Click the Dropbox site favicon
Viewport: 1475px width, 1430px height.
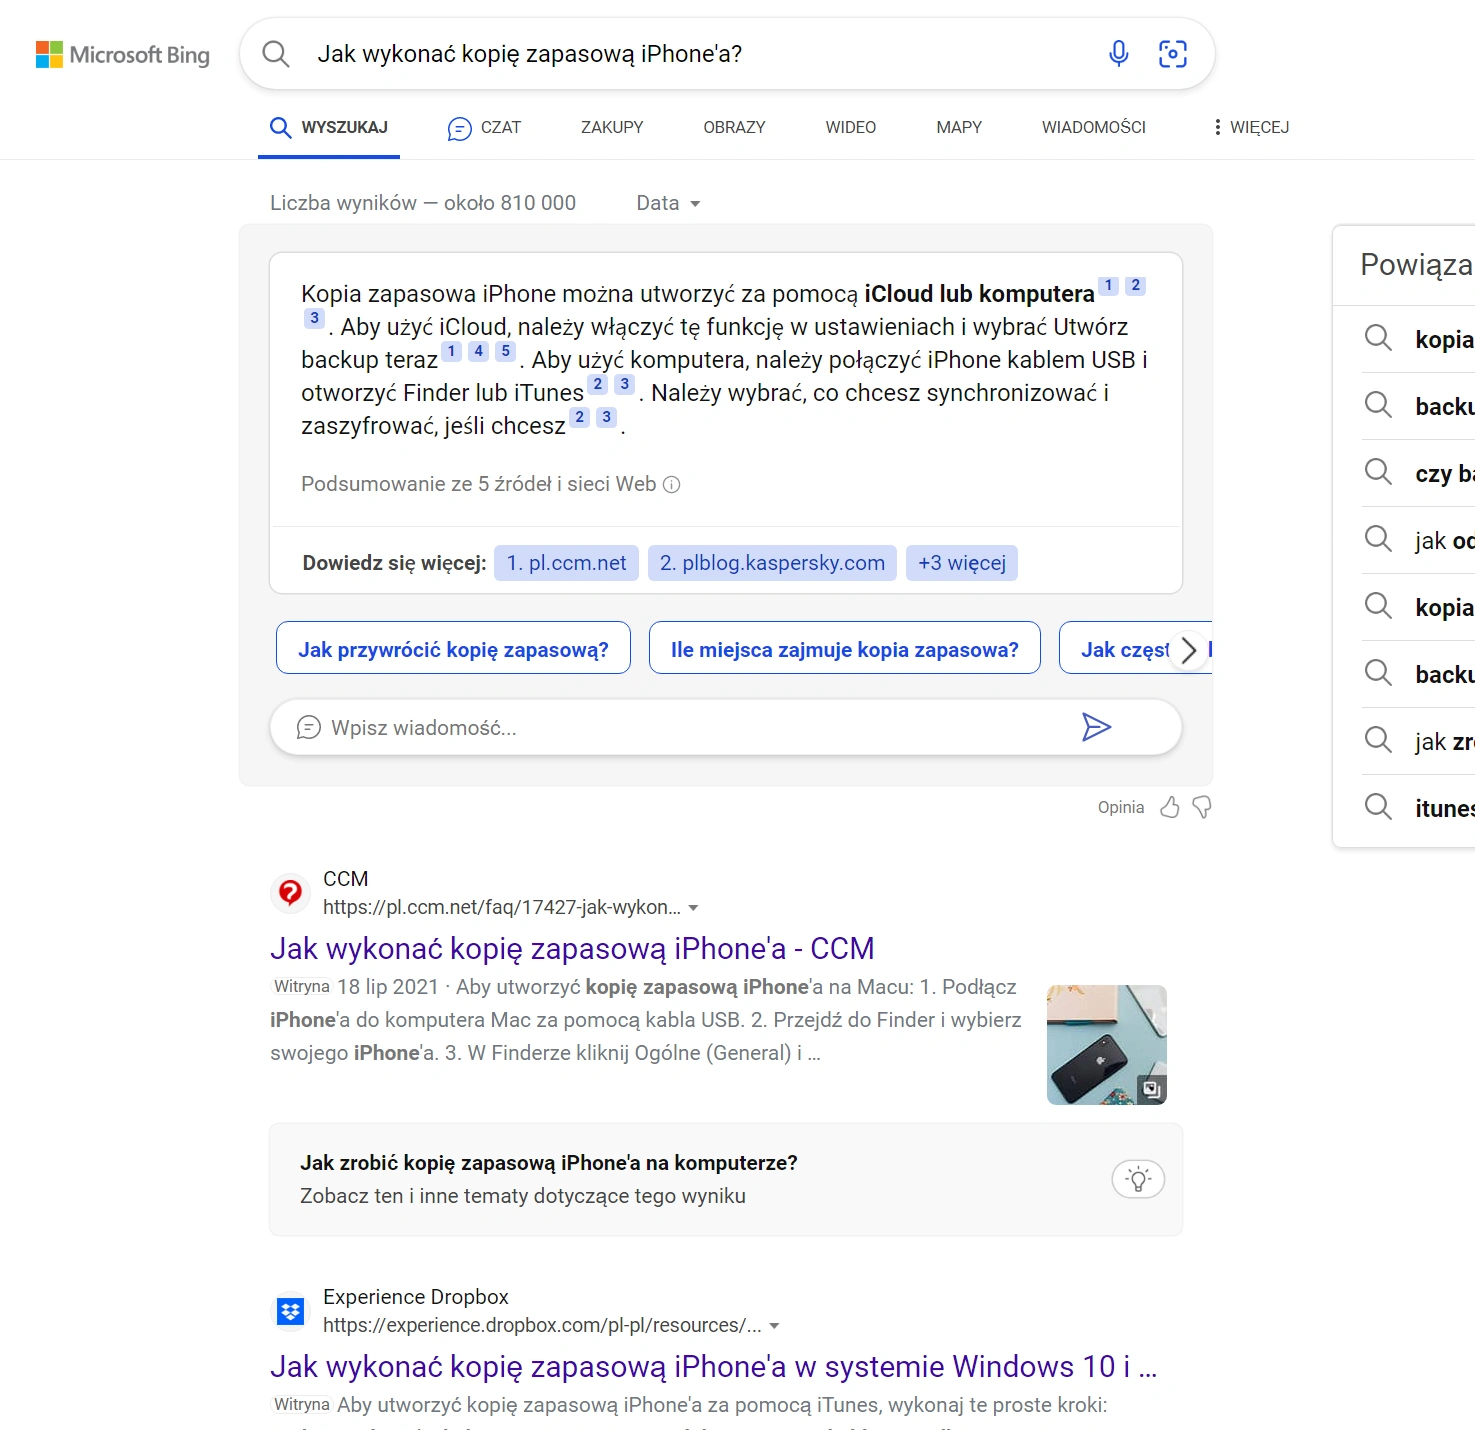[291, 1310]
